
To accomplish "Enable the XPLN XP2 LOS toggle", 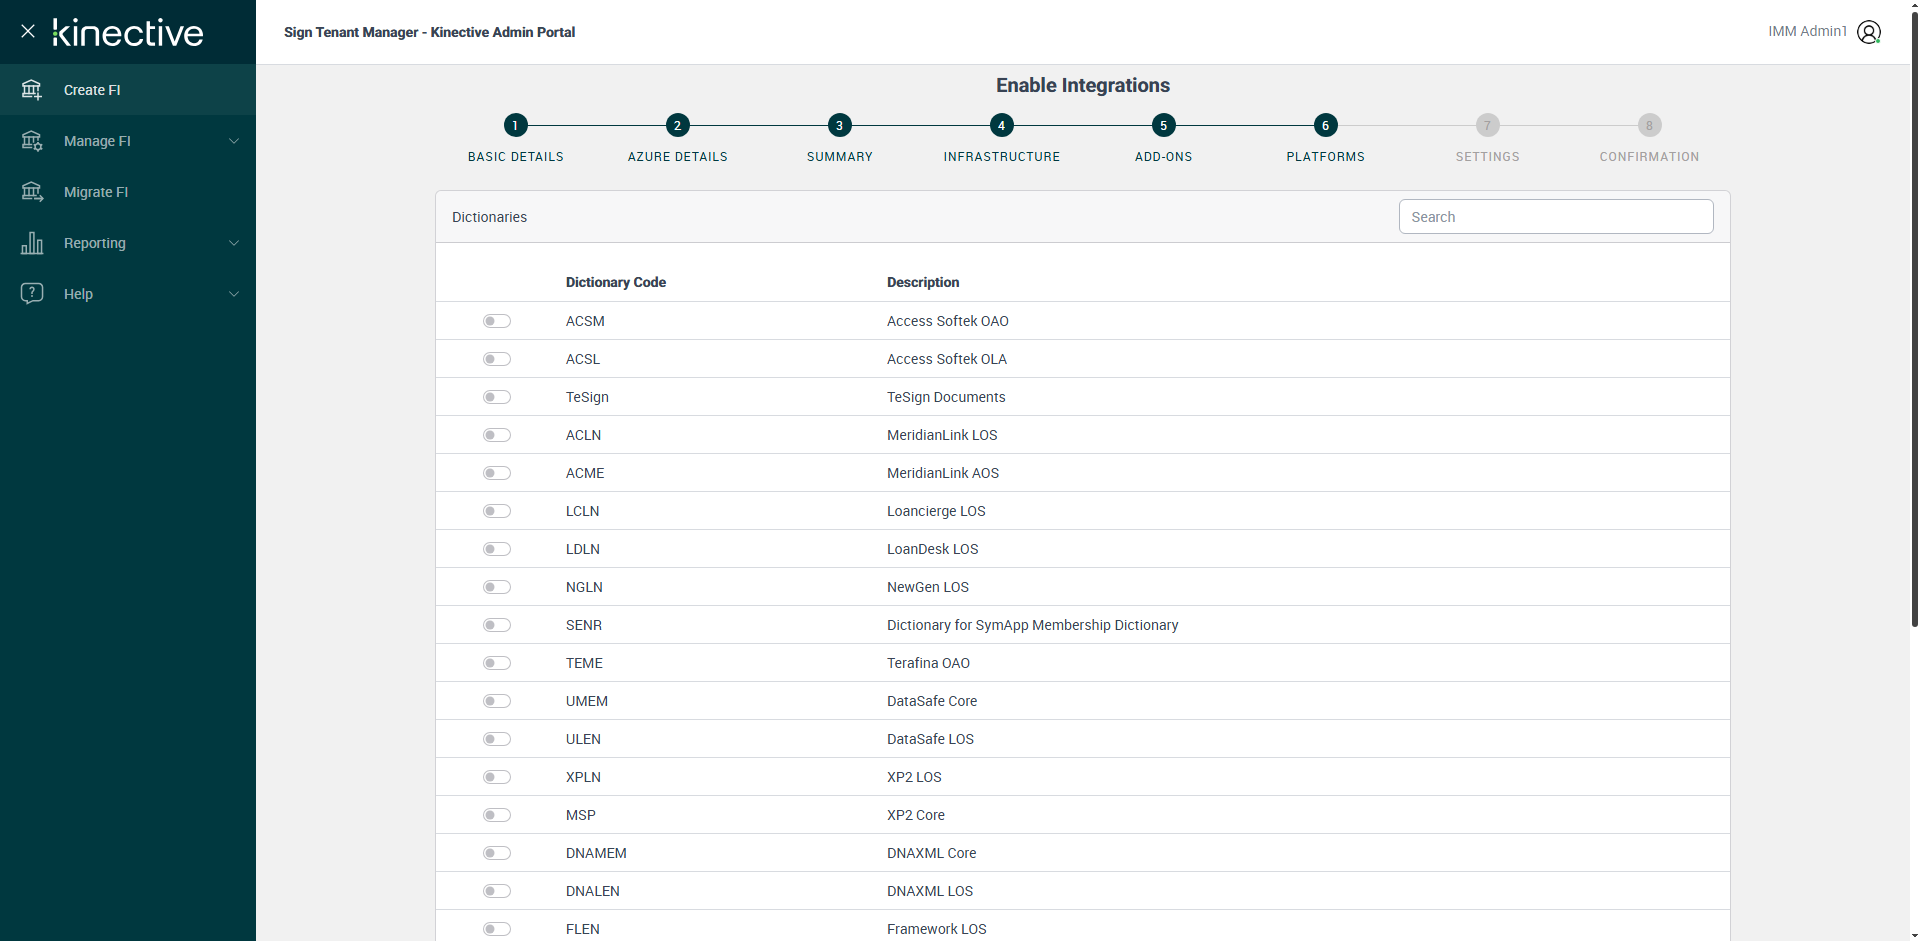I will click(x=497, y=777).
